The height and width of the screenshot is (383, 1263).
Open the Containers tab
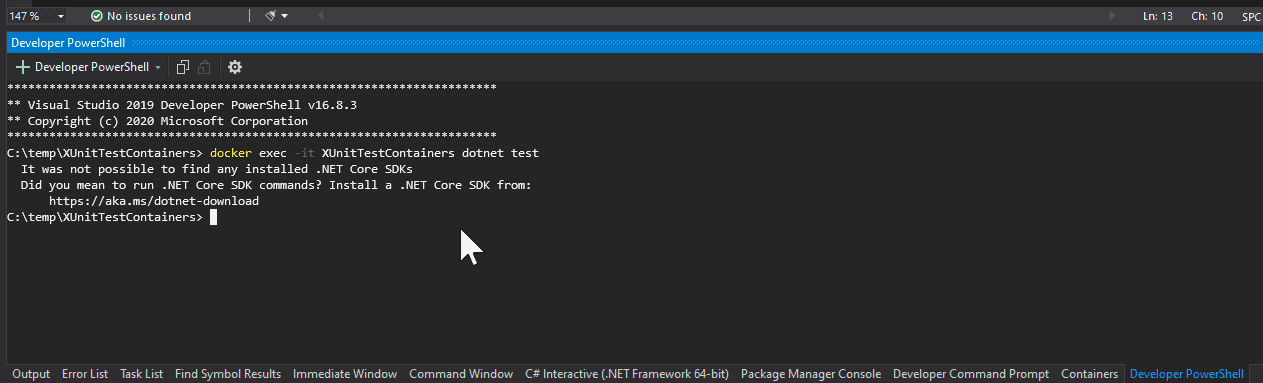click(1089, 374)
